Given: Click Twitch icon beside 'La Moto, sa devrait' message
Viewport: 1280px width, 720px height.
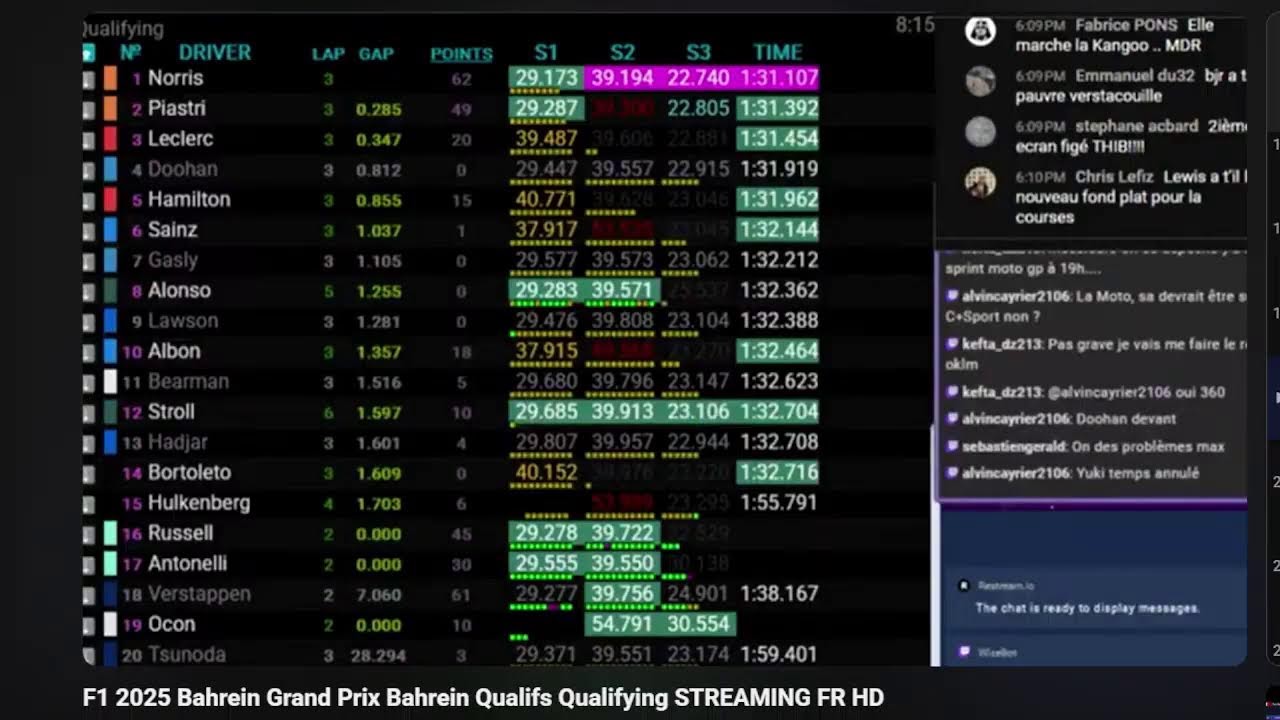Looking at the screenshot, I should (x=952, y=296).
